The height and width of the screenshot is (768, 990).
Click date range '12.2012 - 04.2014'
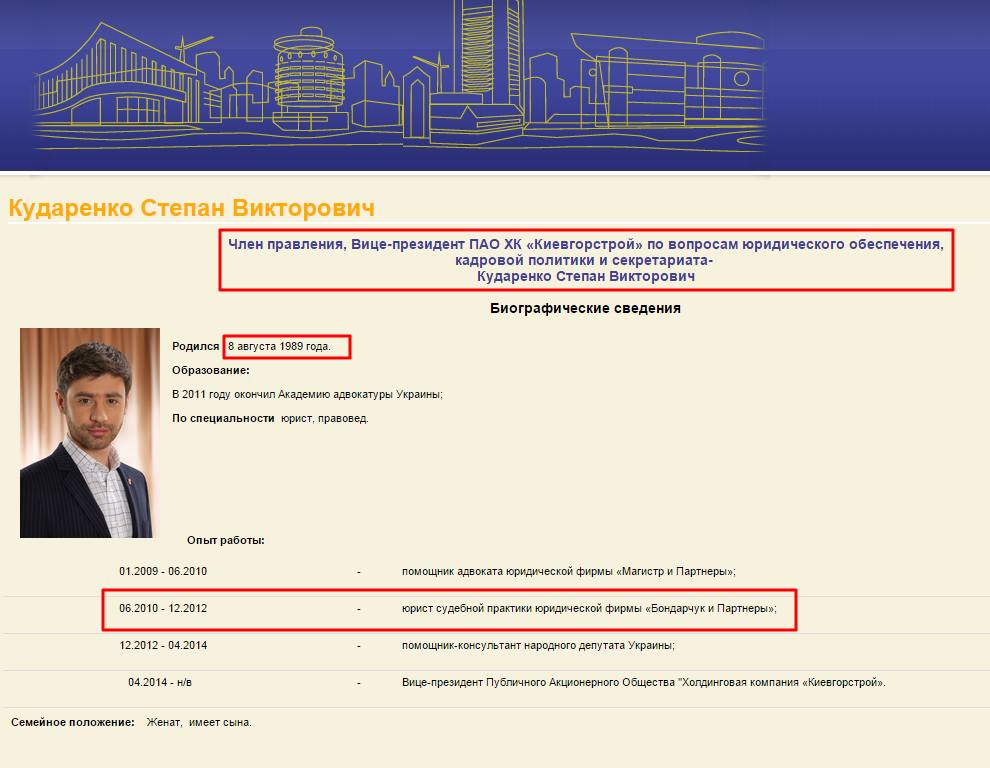pos(163,645)
